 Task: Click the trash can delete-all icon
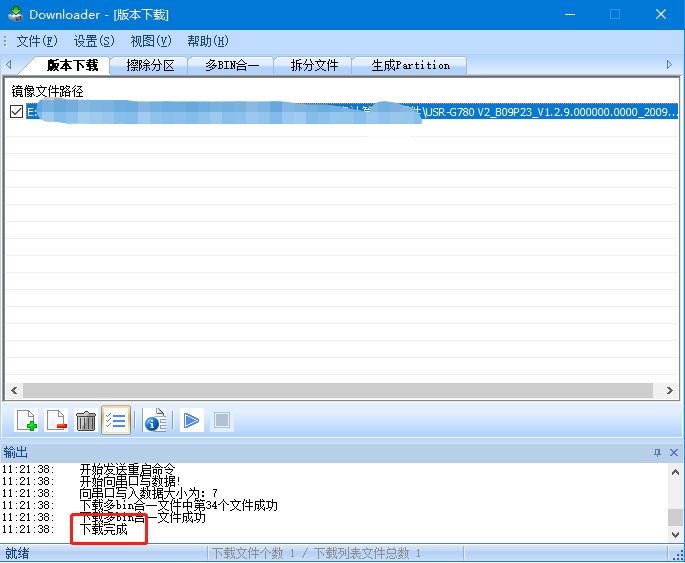click(x=86, y=421)
